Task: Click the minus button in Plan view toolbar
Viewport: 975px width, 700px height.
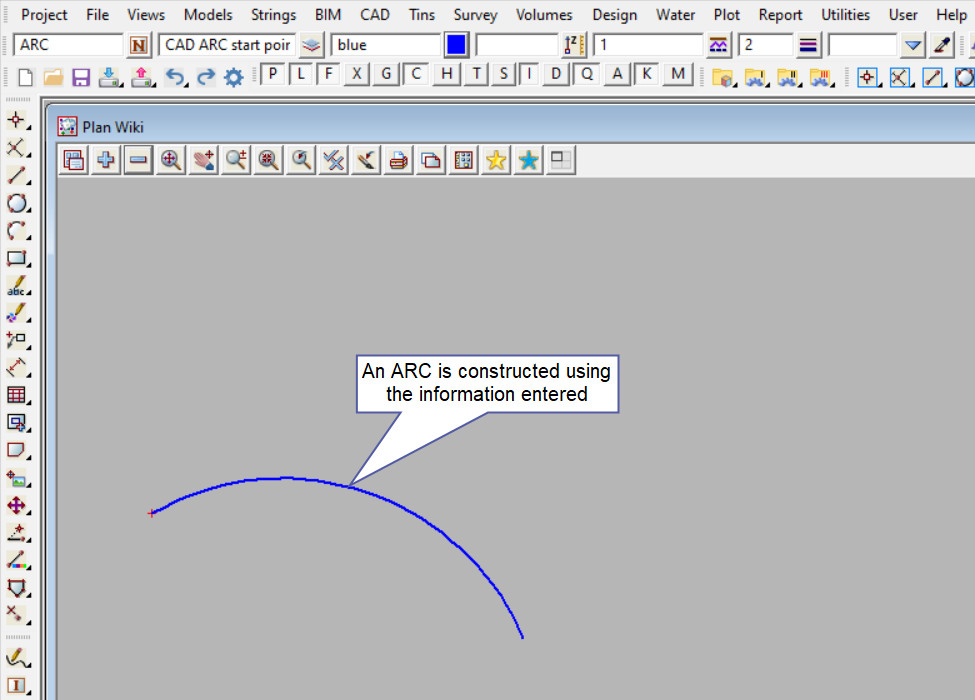Action: 138,160
